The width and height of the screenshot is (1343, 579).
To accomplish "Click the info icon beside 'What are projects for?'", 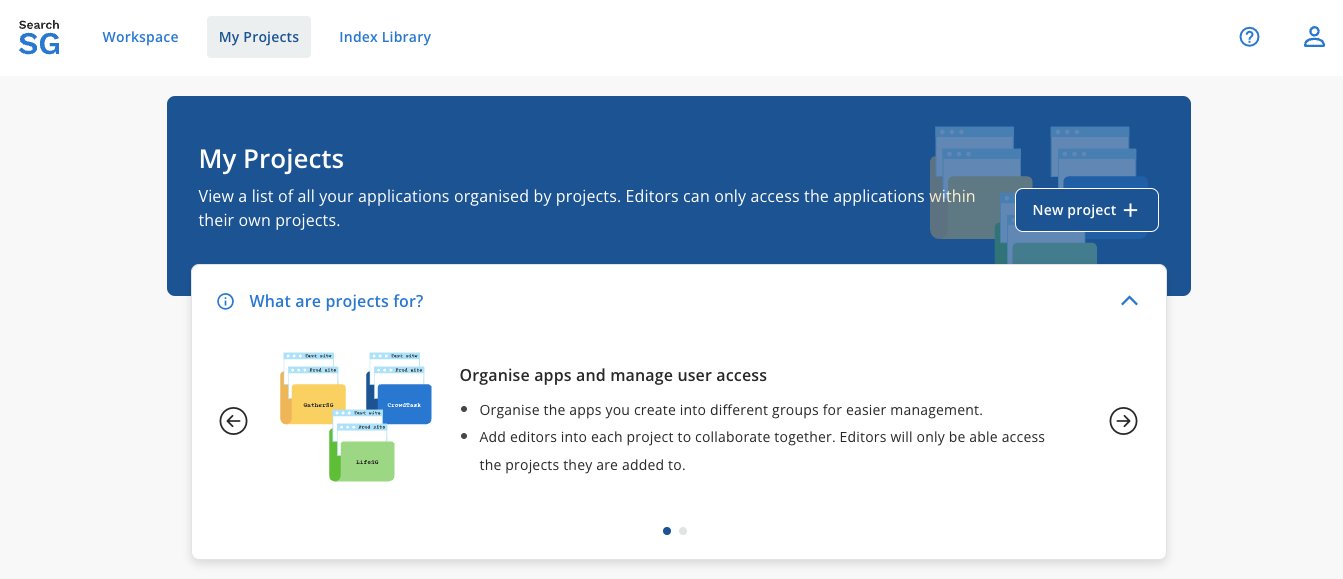I will [225, 300].
